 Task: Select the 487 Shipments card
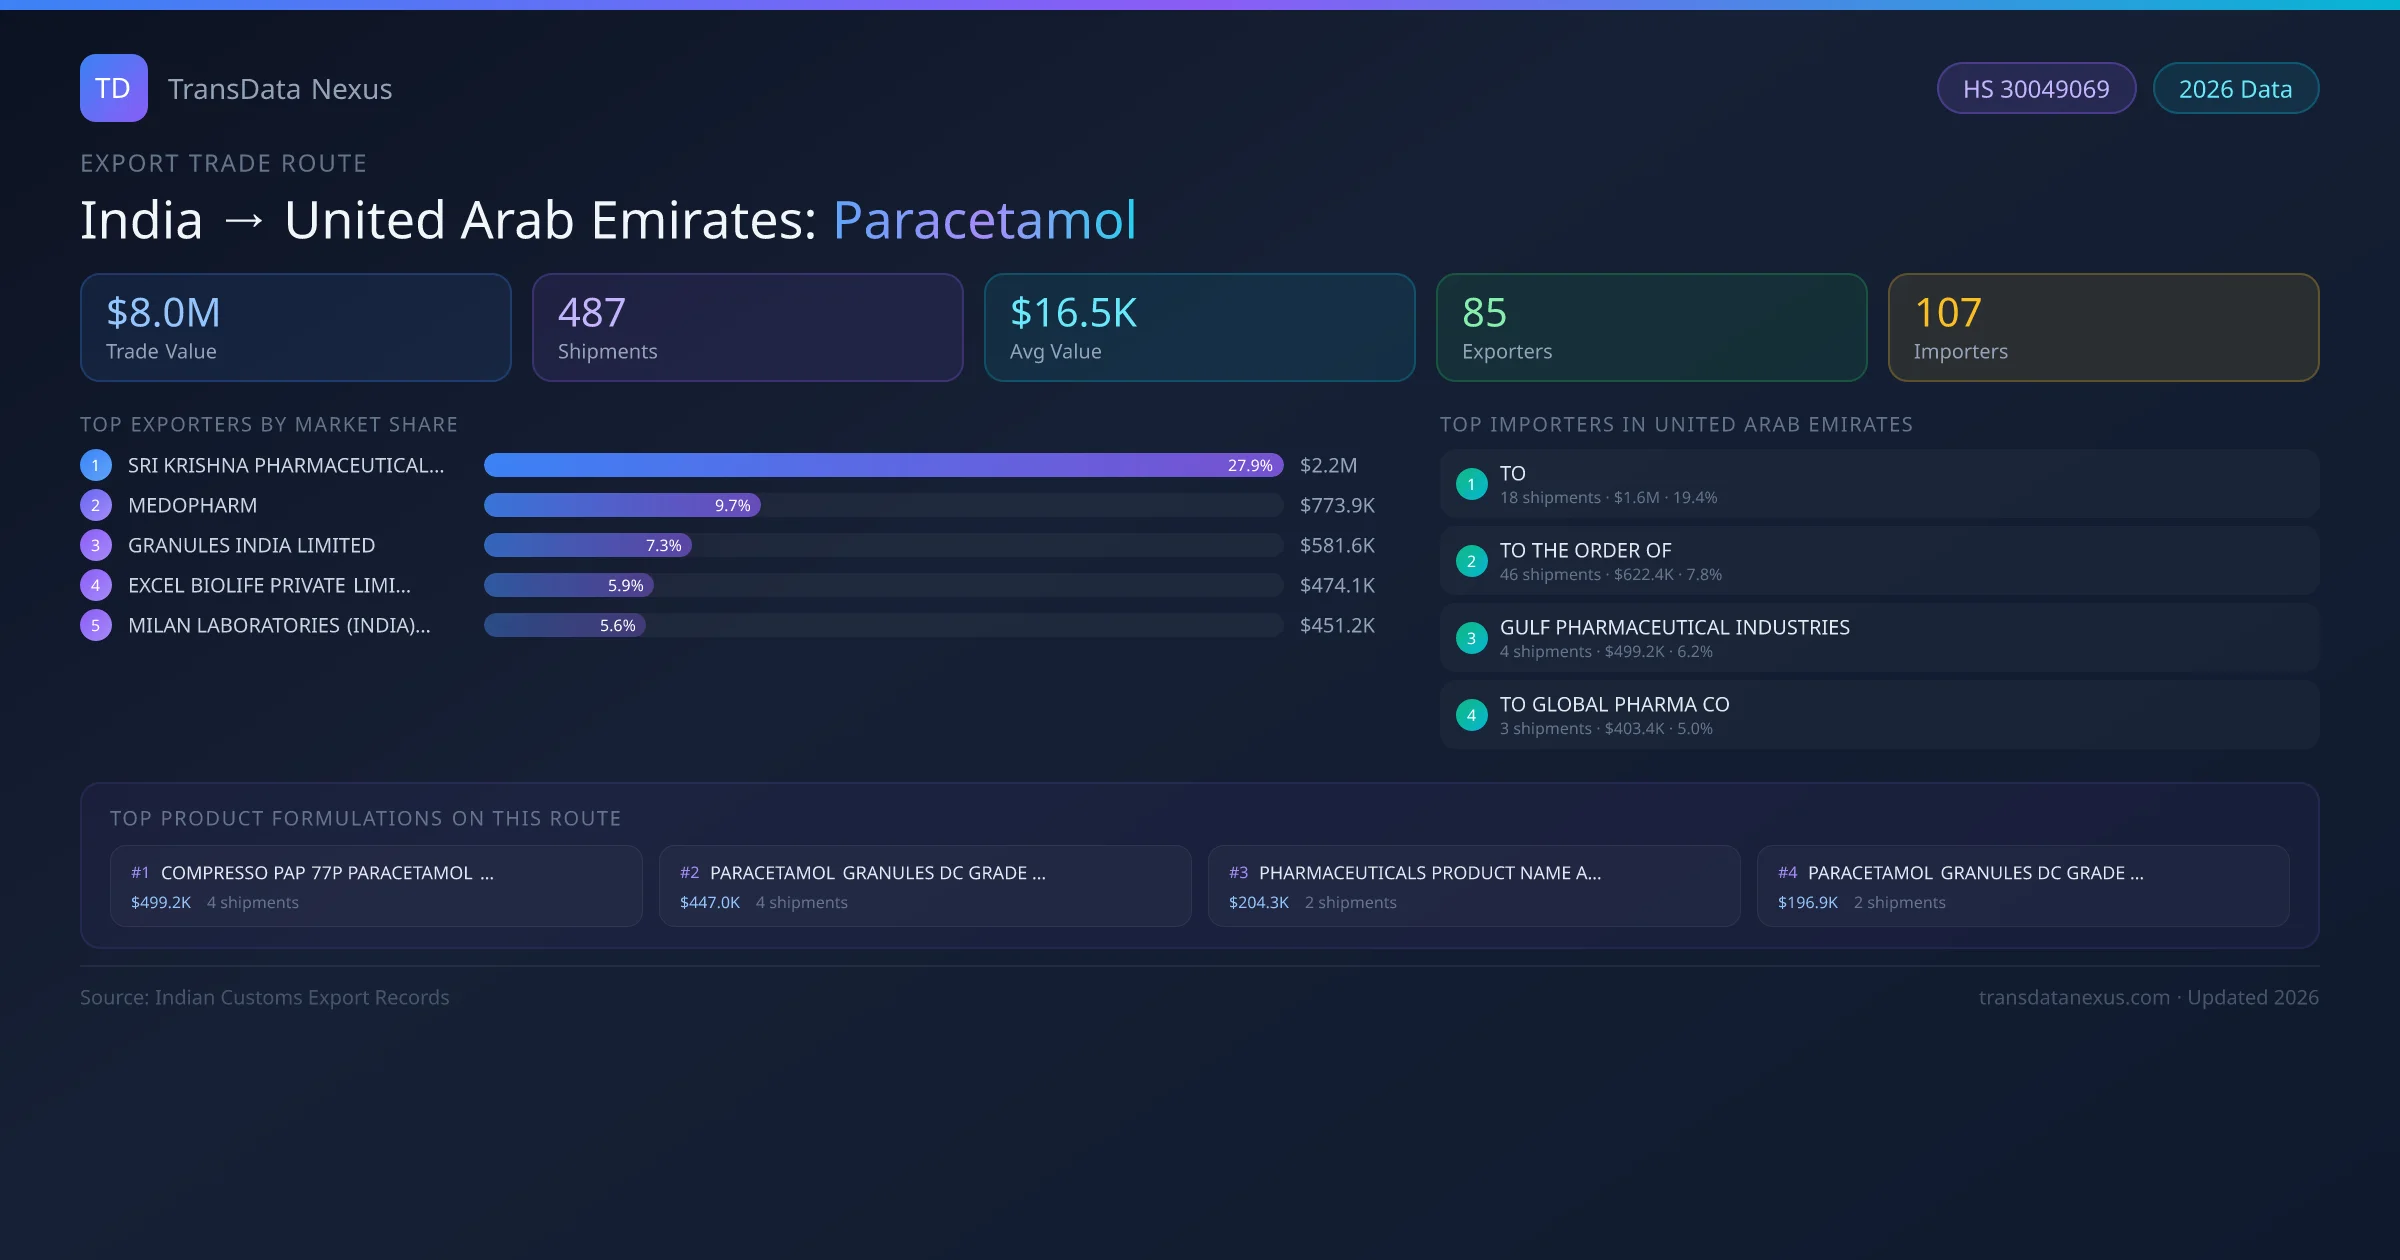click(x=747, y=327)
